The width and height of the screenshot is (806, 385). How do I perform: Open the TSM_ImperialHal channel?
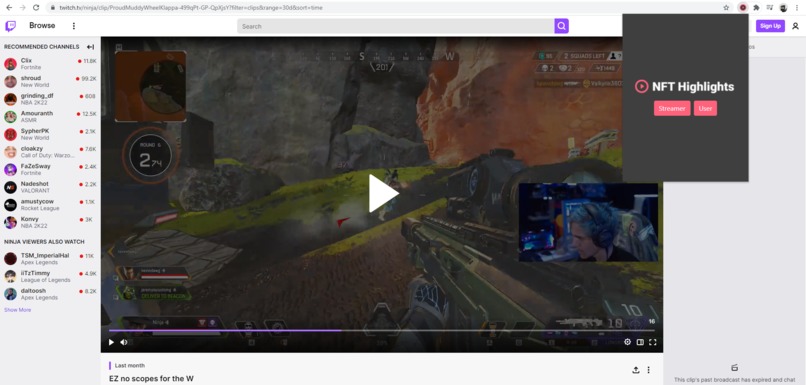click(50, 259)
